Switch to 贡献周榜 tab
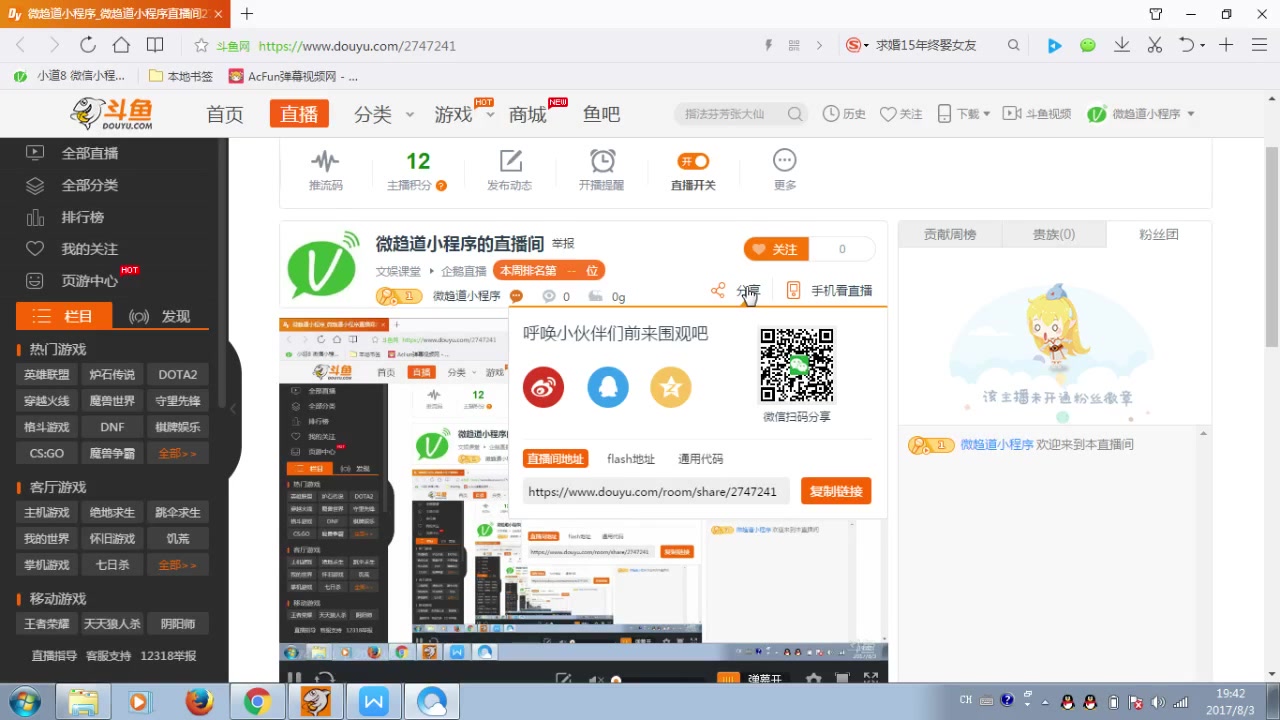This screenshot has width=1280, height=720. point(950,235)
